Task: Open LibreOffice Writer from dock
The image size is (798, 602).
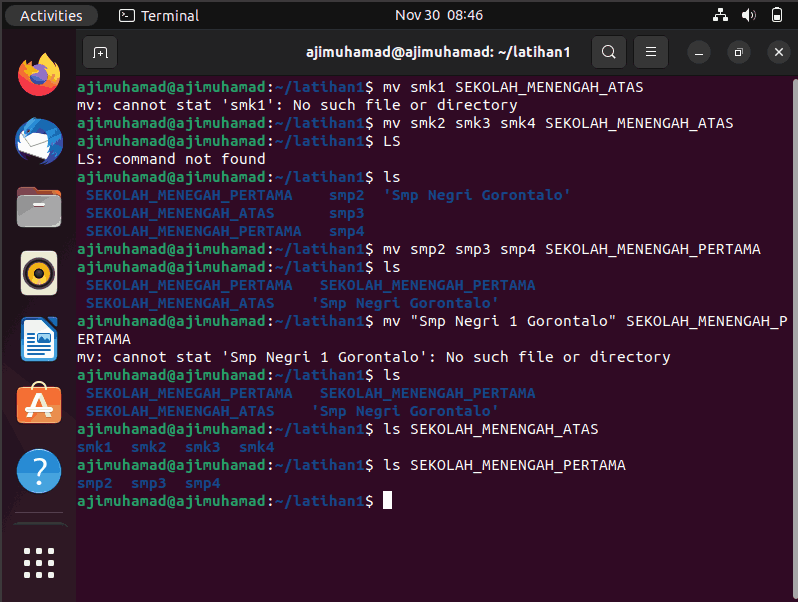Action: 39,339
